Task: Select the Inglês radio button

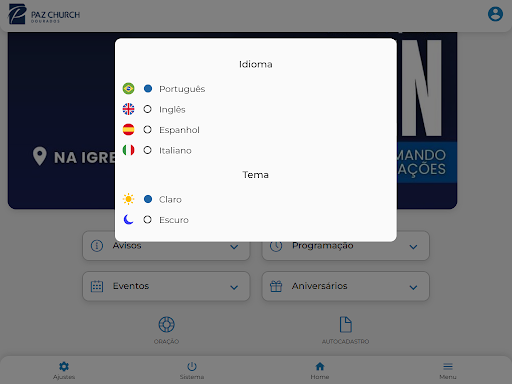Action: click(x=147, y=109)
